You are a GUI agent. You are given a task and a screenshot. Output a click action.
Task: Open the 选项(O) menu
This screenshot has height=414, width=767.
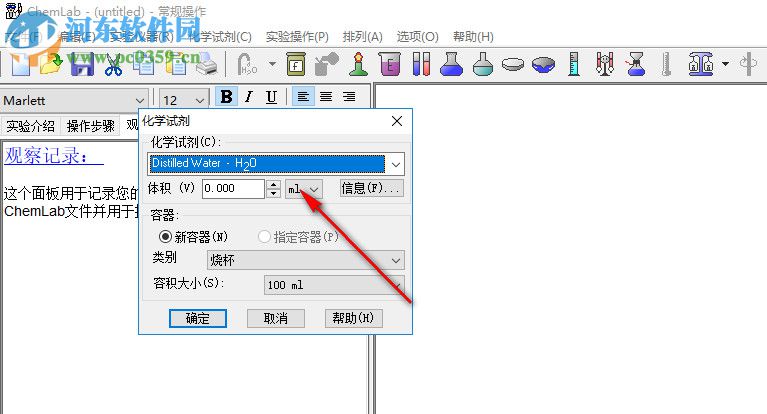(x=417, y=37)
